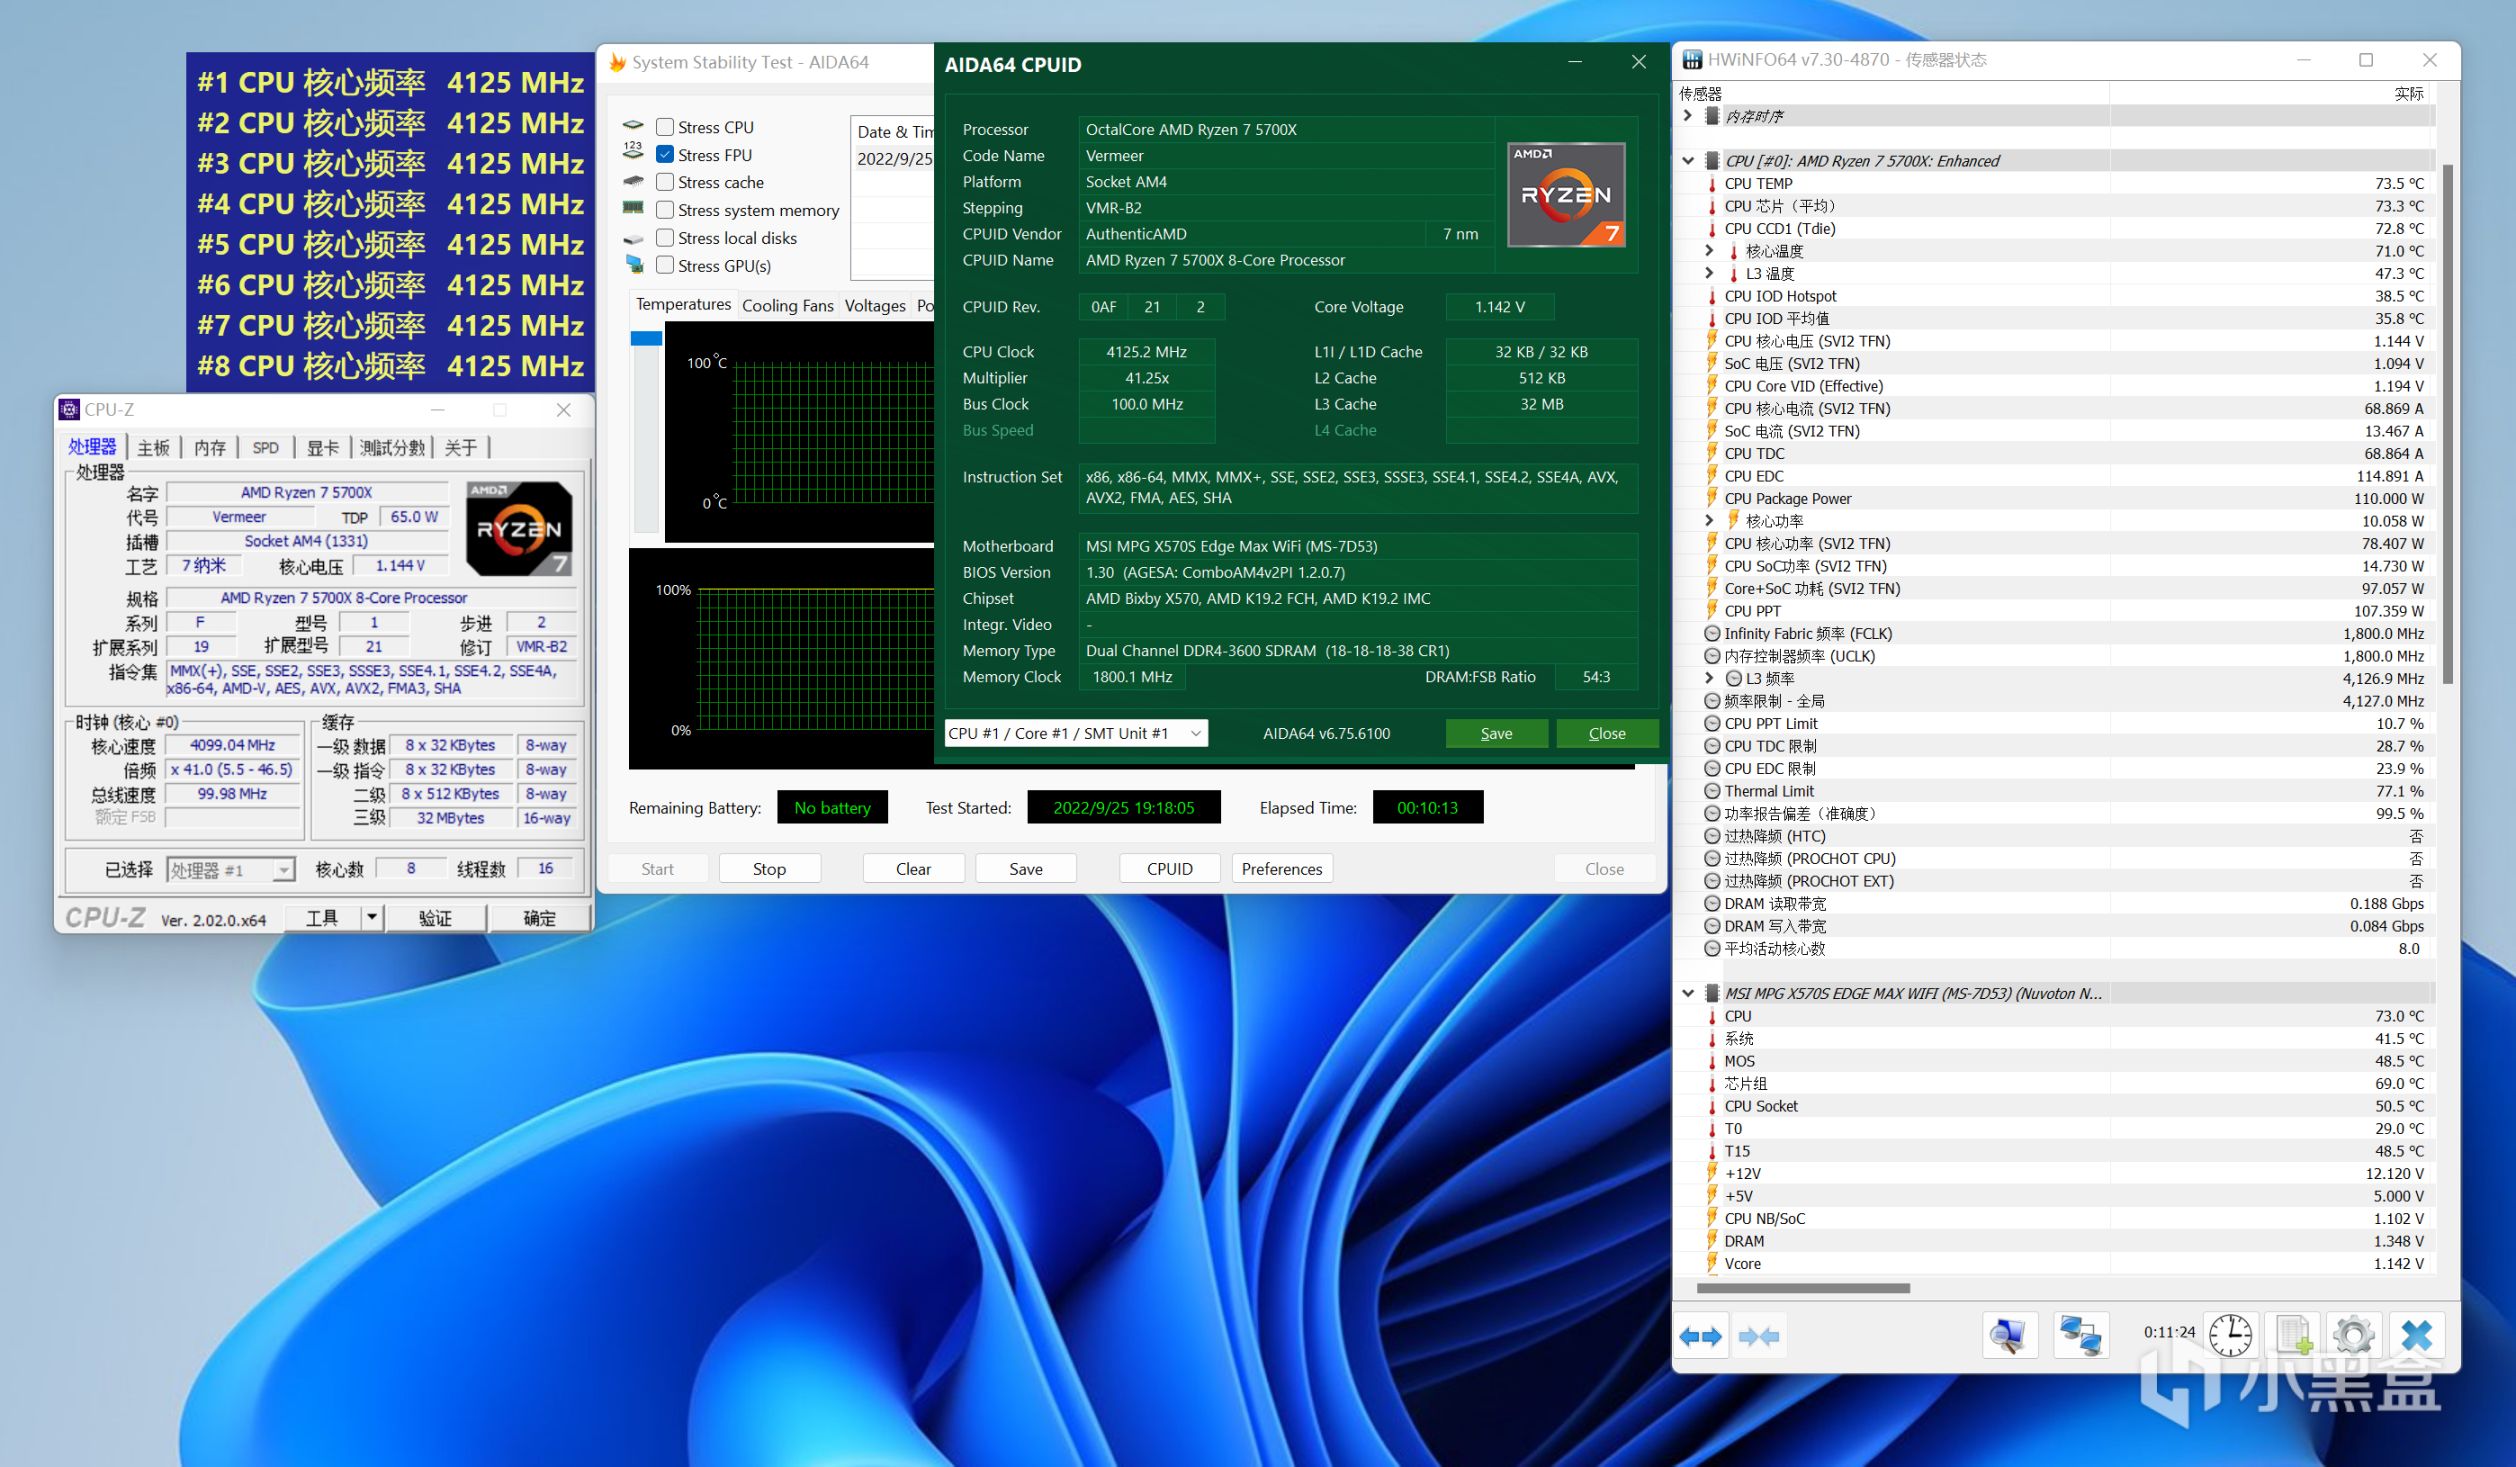Click the HWiNFO logging sheet plus icon
This screenshot has height=1467, width=2516.
2293,1336
